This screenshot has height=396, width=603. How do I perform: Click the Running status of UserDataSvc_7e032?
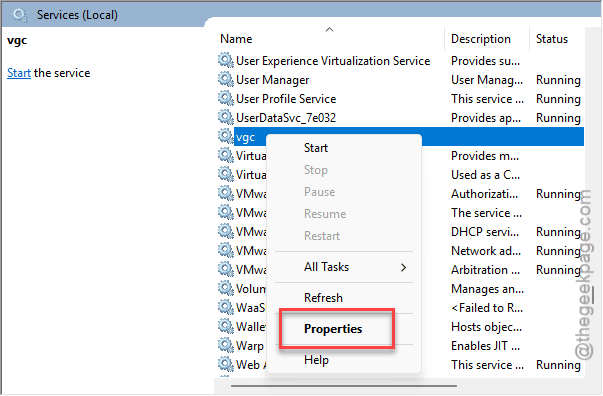[558, 118]
